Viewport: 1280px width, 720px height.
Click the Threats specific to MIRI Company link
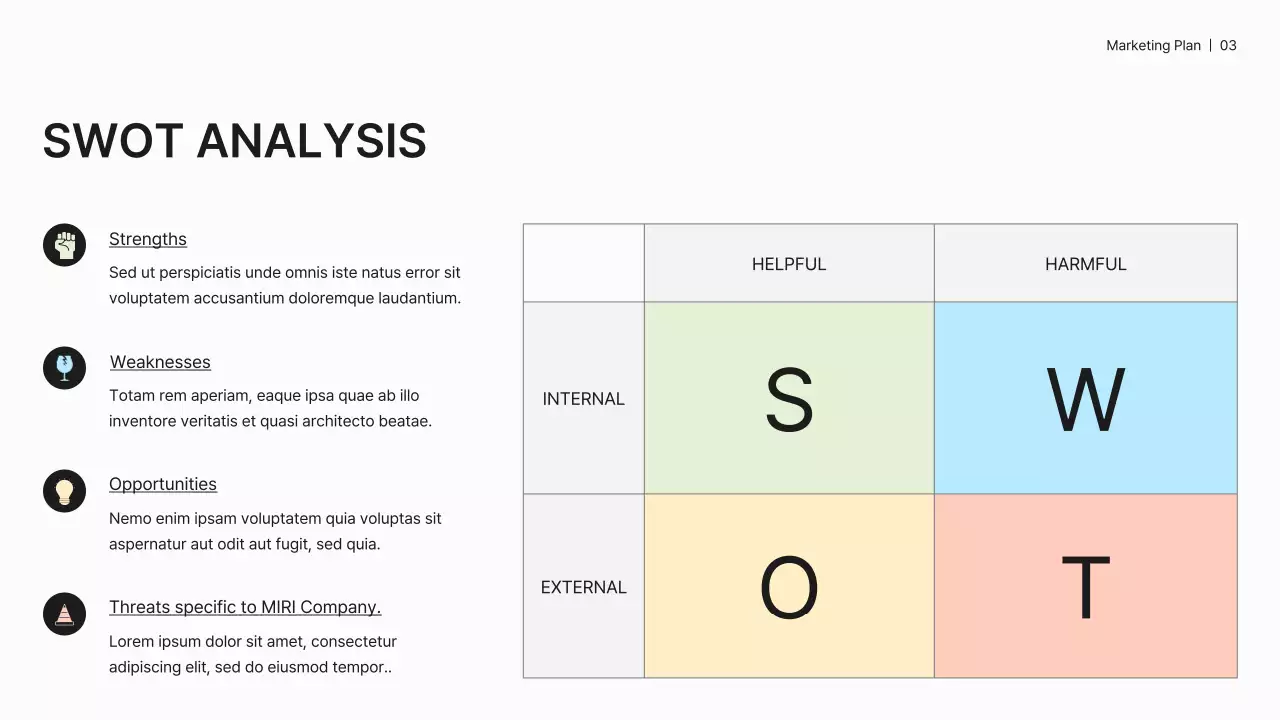point(245,607)
